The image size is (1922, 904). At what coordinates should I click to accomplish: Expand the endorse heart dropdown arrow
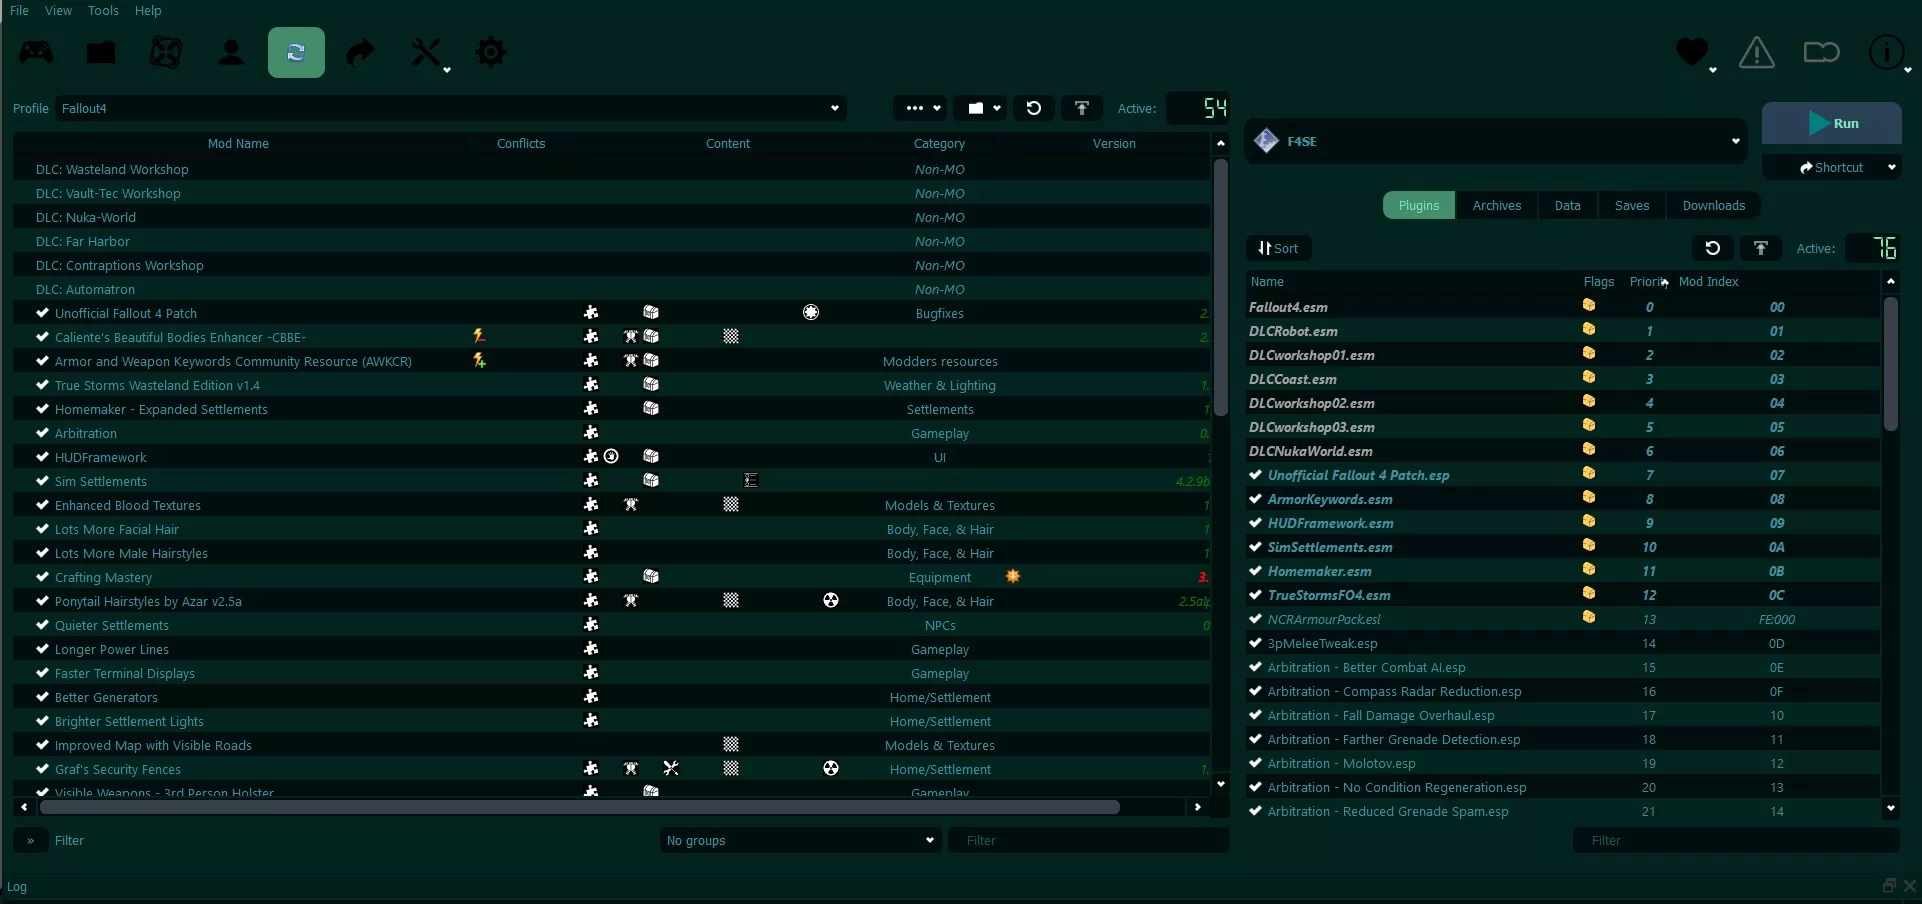1713,70
